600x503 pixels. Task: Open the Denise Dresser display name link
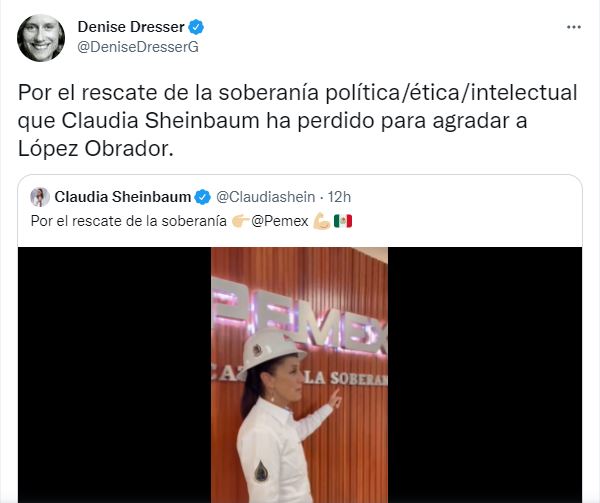(131, 27)
